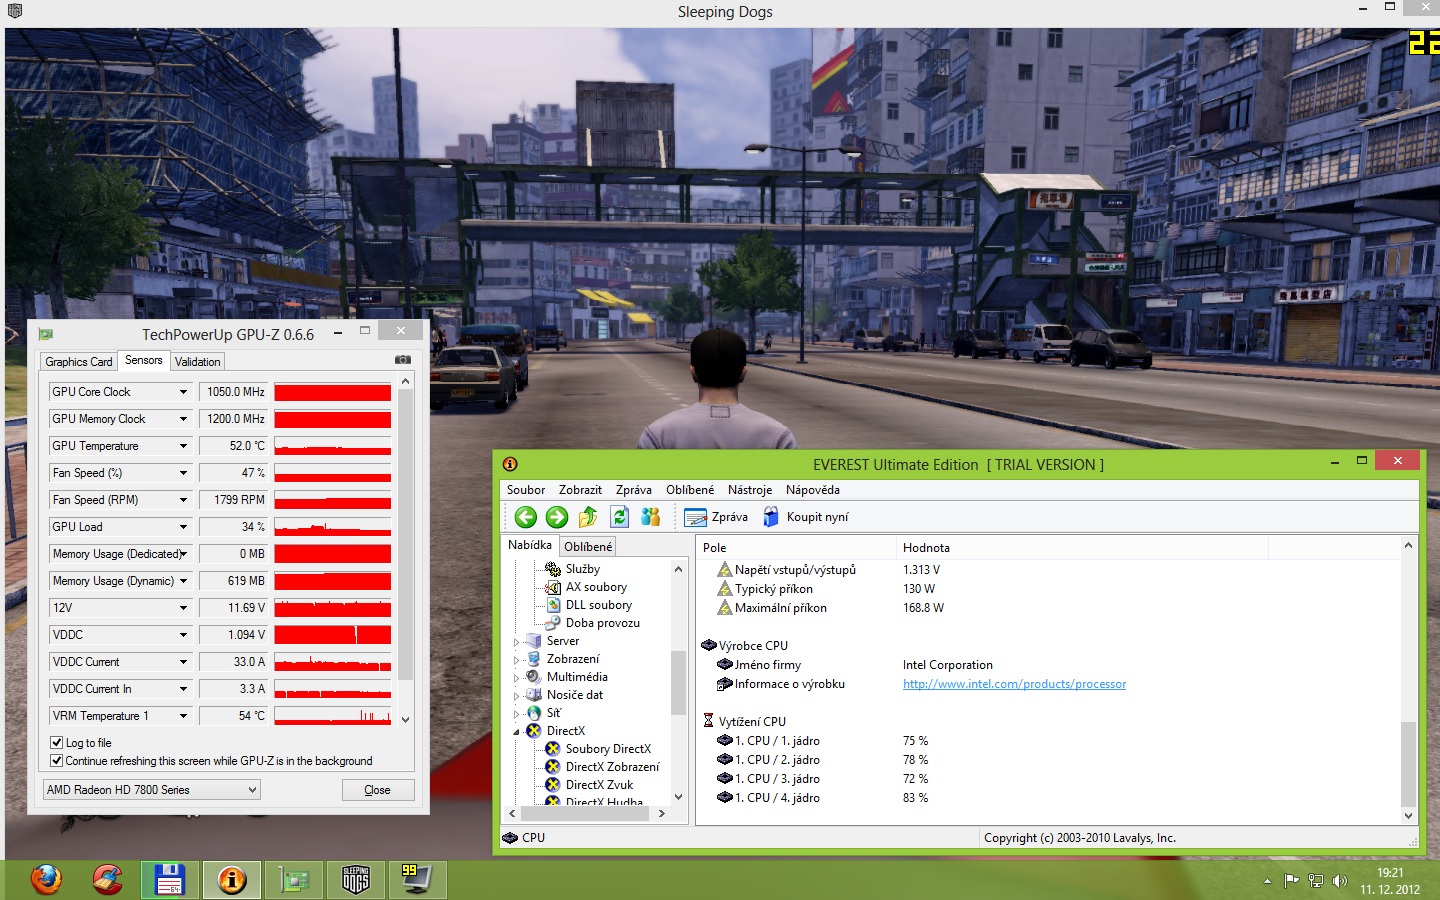Open the Fraps taskbar icon showing 99
The width and height of the screenshot is (1440, 900).
pos(417,880)
